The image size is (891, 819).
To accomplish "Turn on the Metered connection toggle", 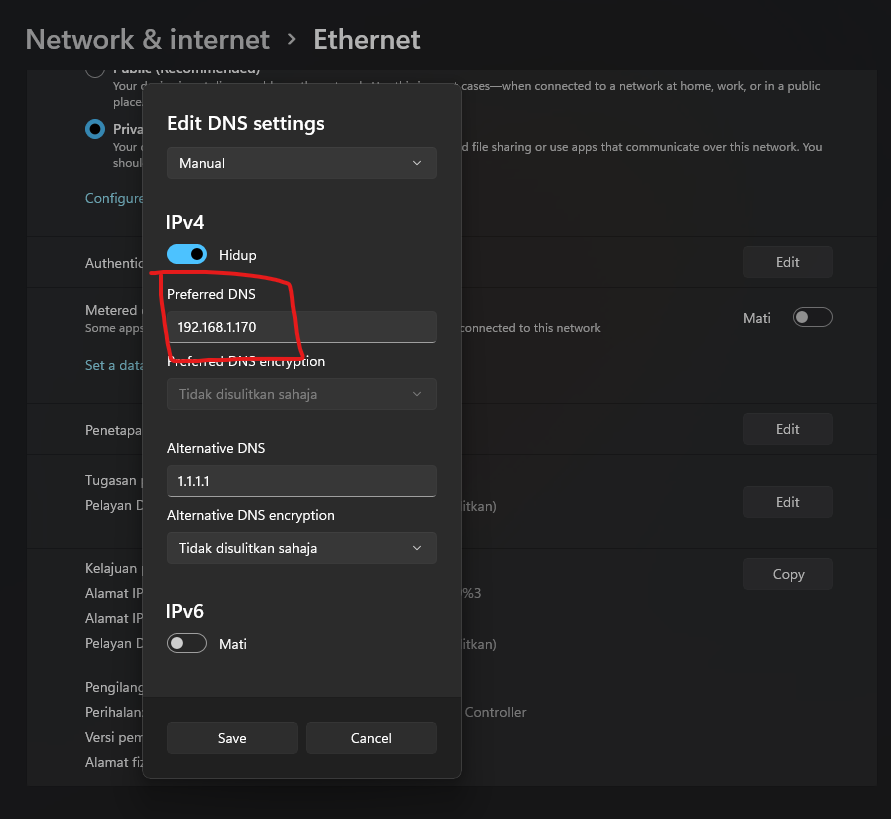I will point(812,318).
